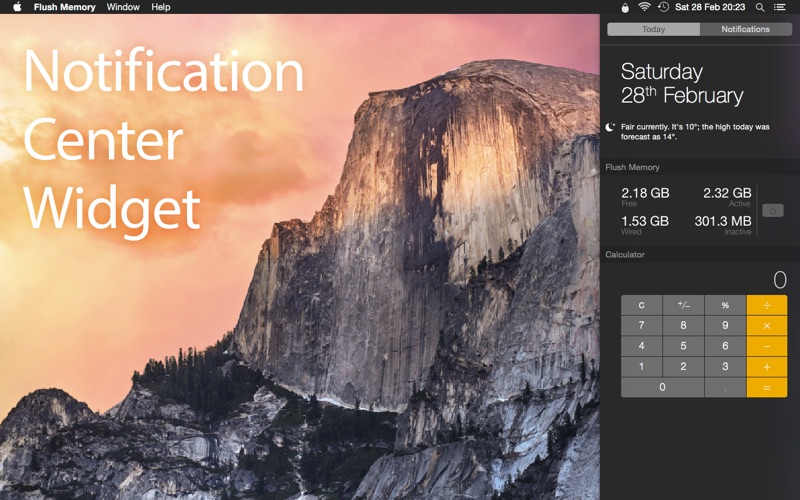Clear the calculator with C key
The width and height of the screenshot is (800, 500).
(x=641, y=305)
